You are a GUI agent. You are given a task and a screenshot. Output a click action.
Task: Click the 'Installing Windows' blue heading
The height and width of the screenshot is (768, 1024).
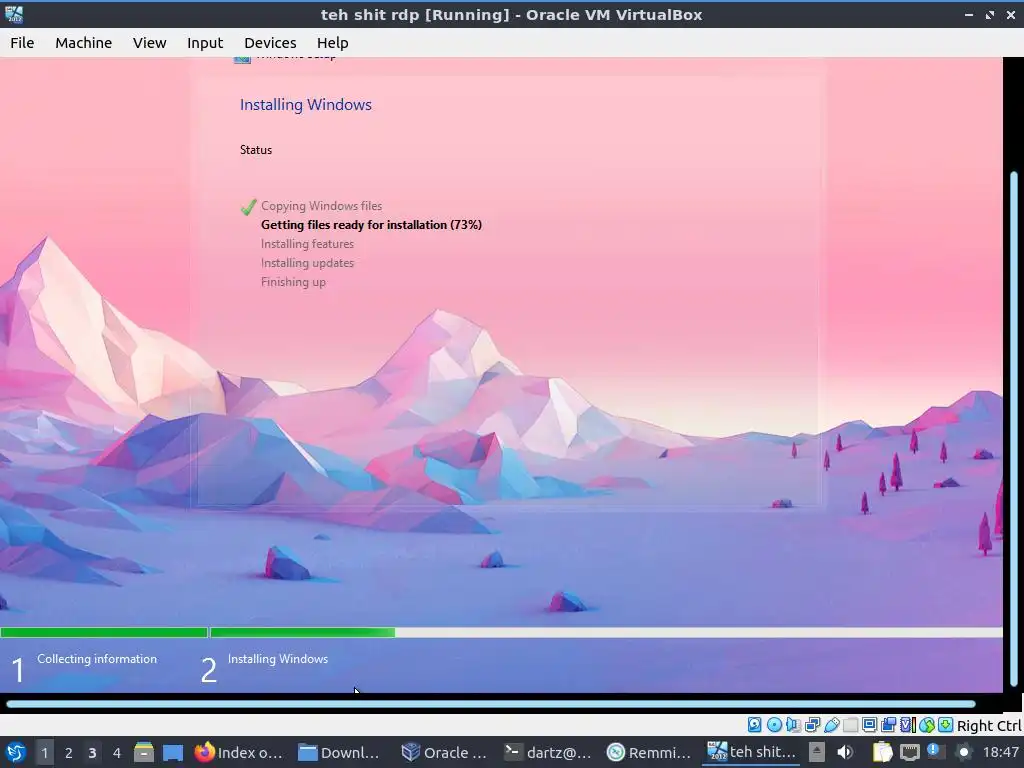[306, 104]
